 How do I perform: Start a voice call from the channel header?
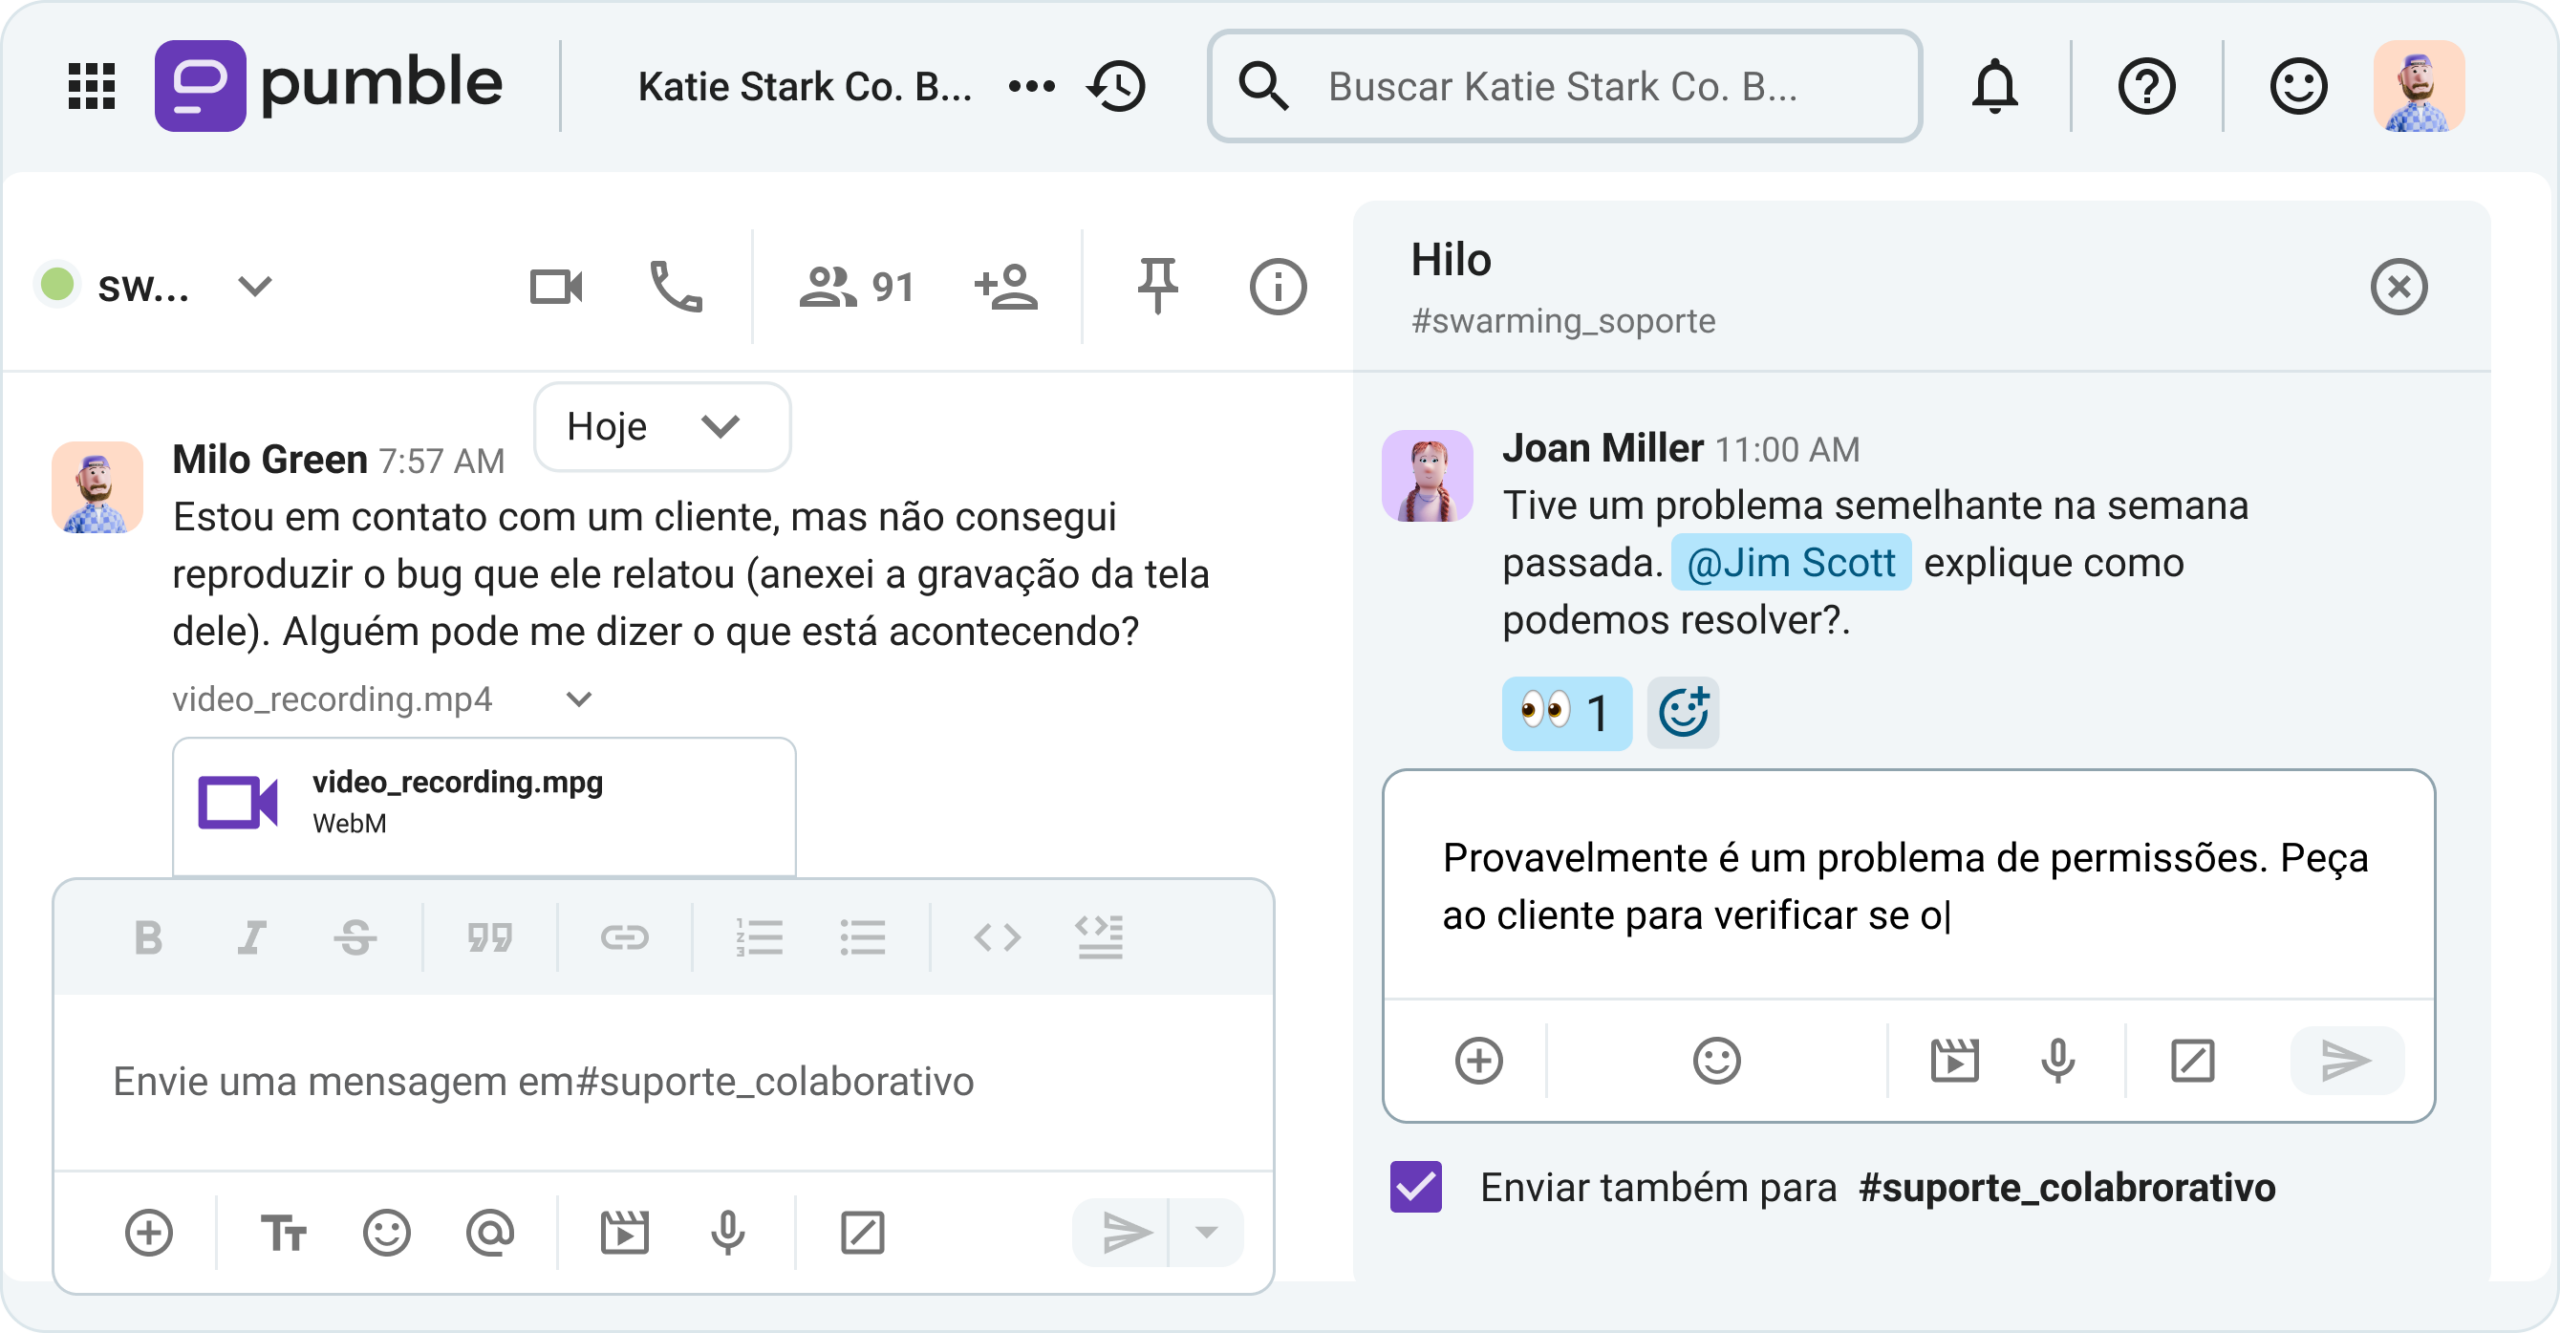tap(678, 287)
